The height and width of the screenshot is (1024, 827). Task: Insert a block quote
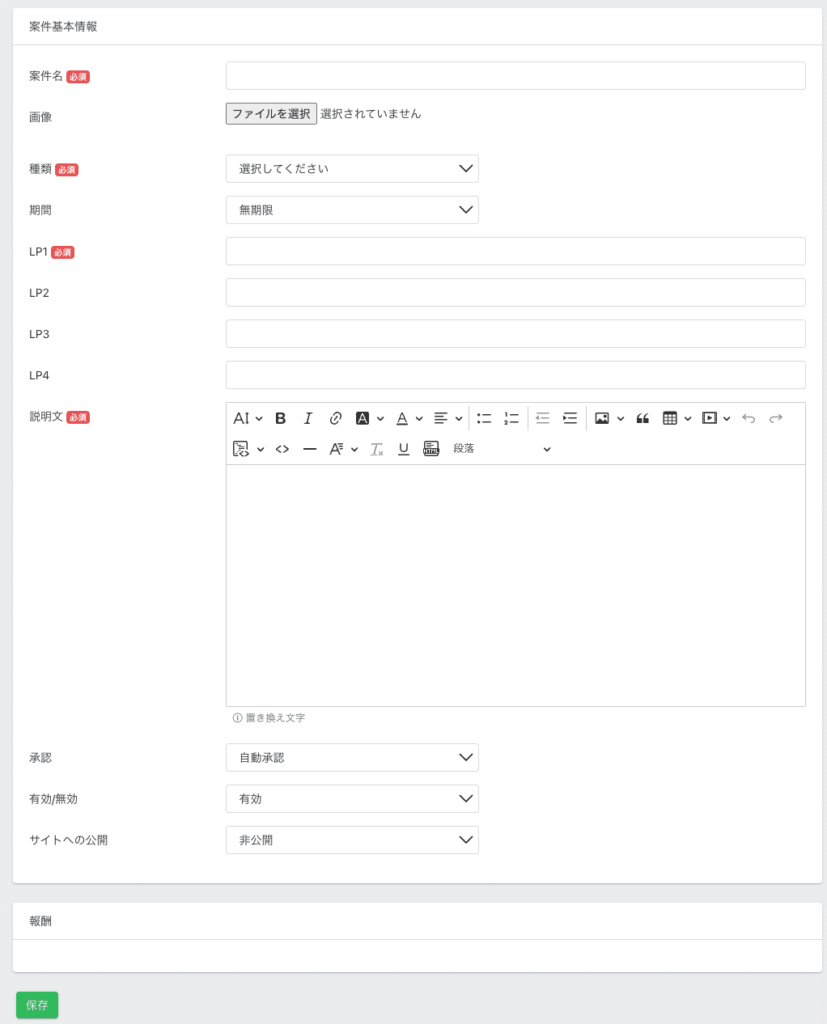642,419
